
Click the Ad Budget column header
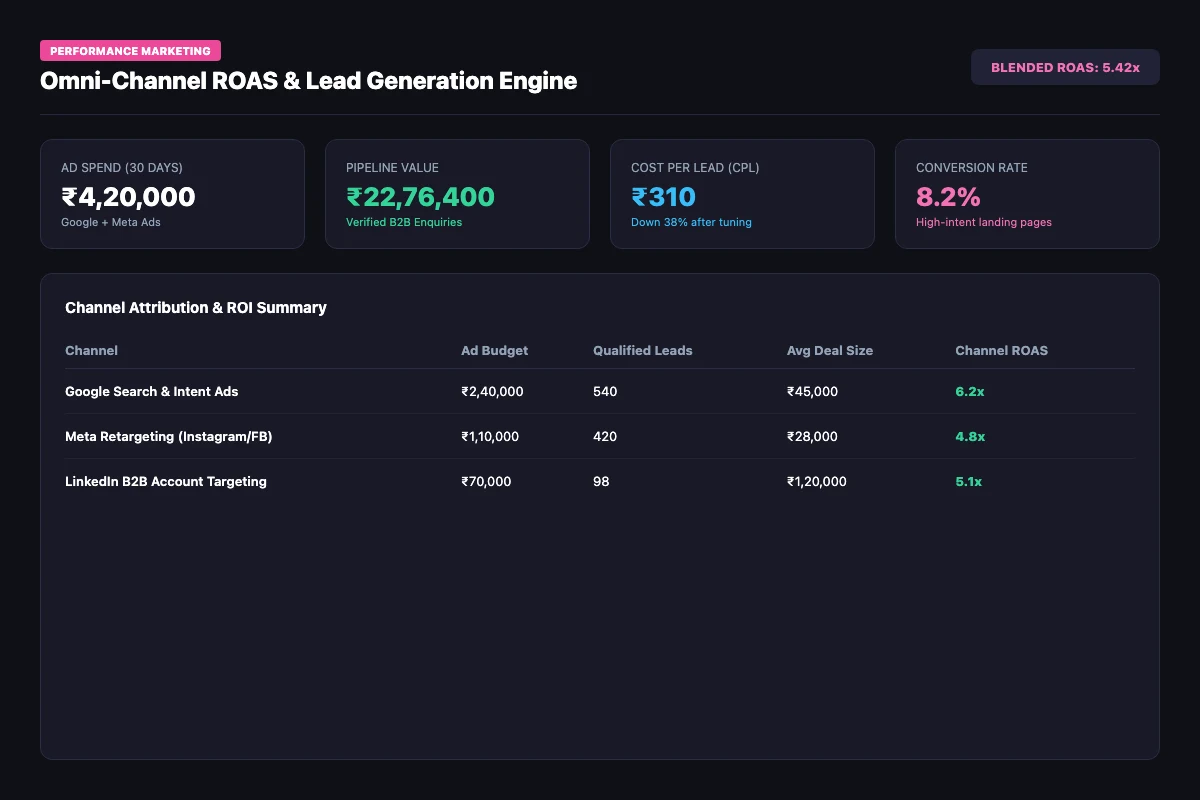coord(494,351)
